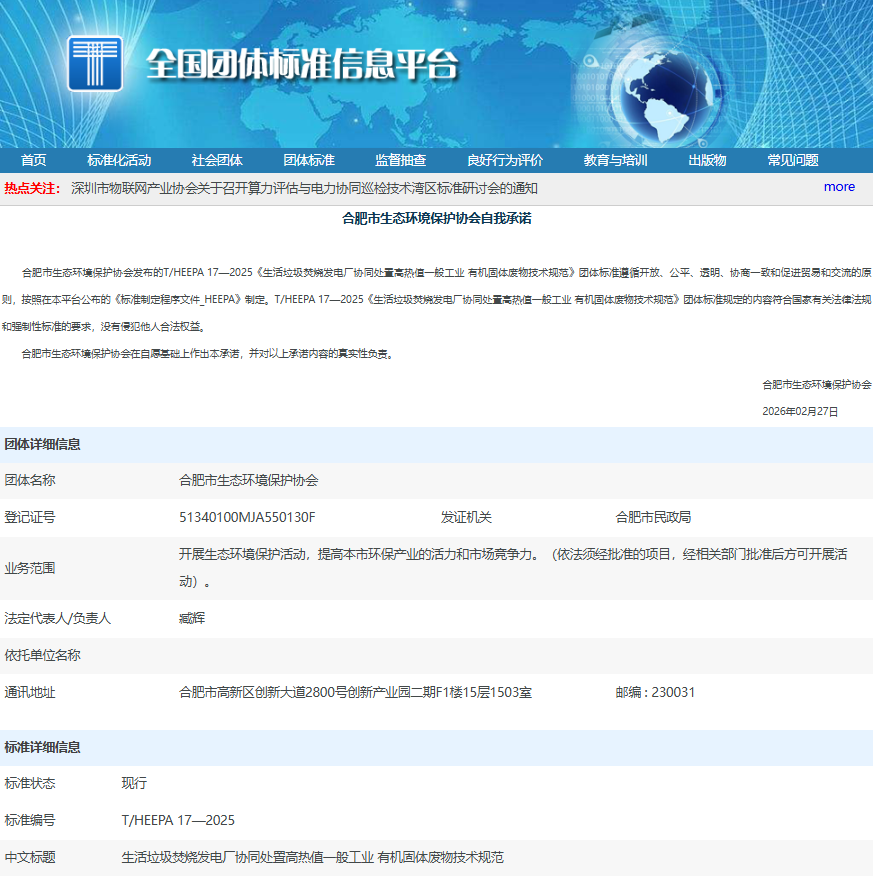This screenshot has width=873, height=878.
Task: Go to 教育与培训 section
Action: click(x=615, y=160)
